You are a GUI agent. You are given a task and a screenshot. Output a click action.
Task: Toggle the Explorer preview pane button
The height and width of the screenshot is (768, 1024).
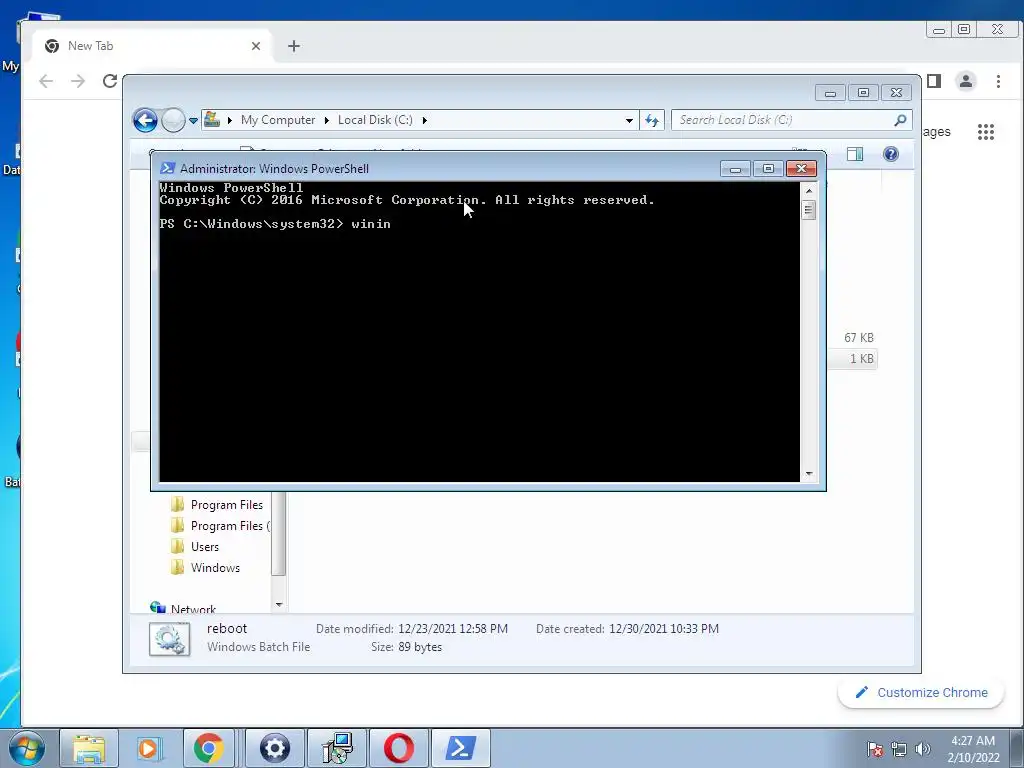pos(855,154)
